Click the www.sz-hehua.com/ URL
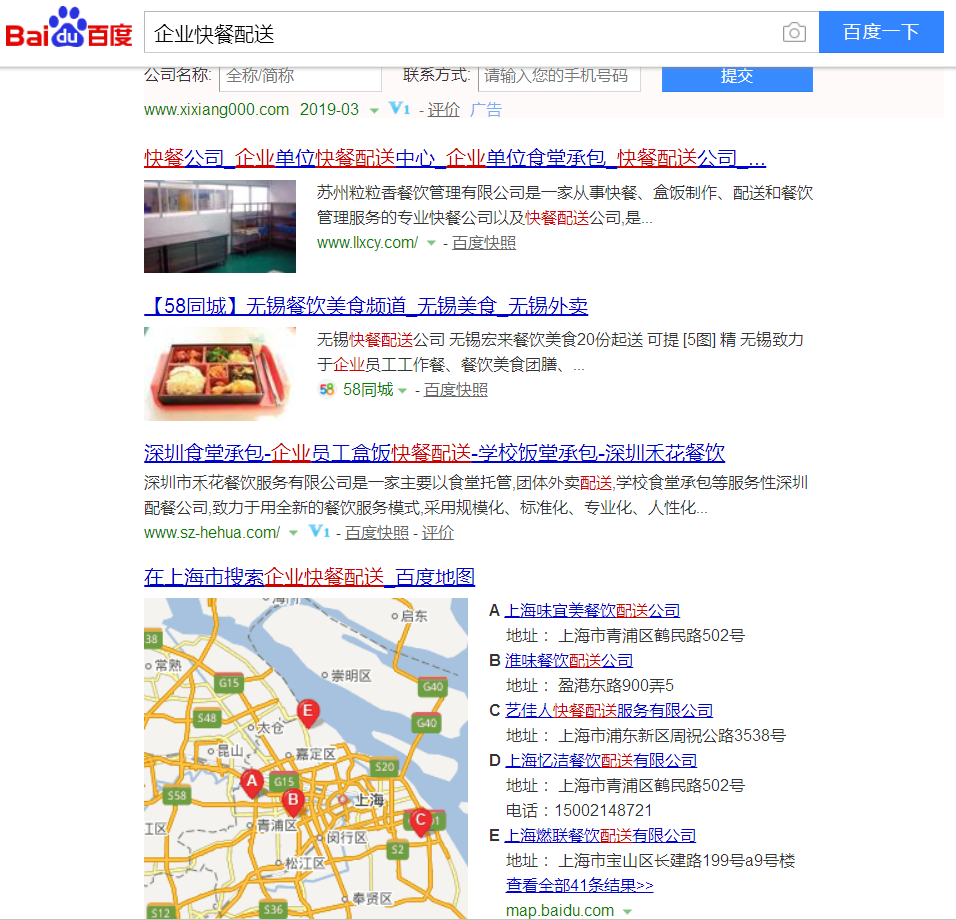Image resolution: width=956 pixels, height=920 pixels. [x=212, y=532]
